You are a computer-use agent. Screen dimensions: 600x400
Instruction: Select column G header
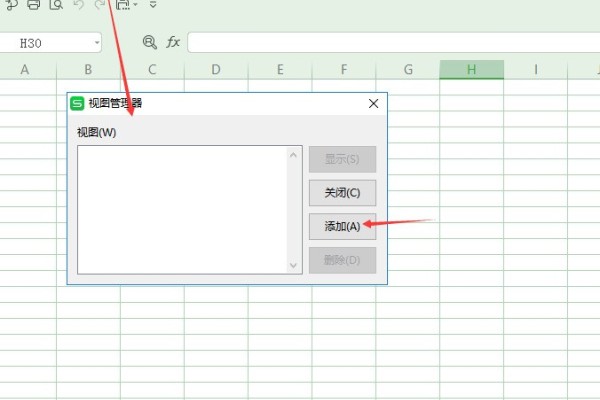[408, 70]
